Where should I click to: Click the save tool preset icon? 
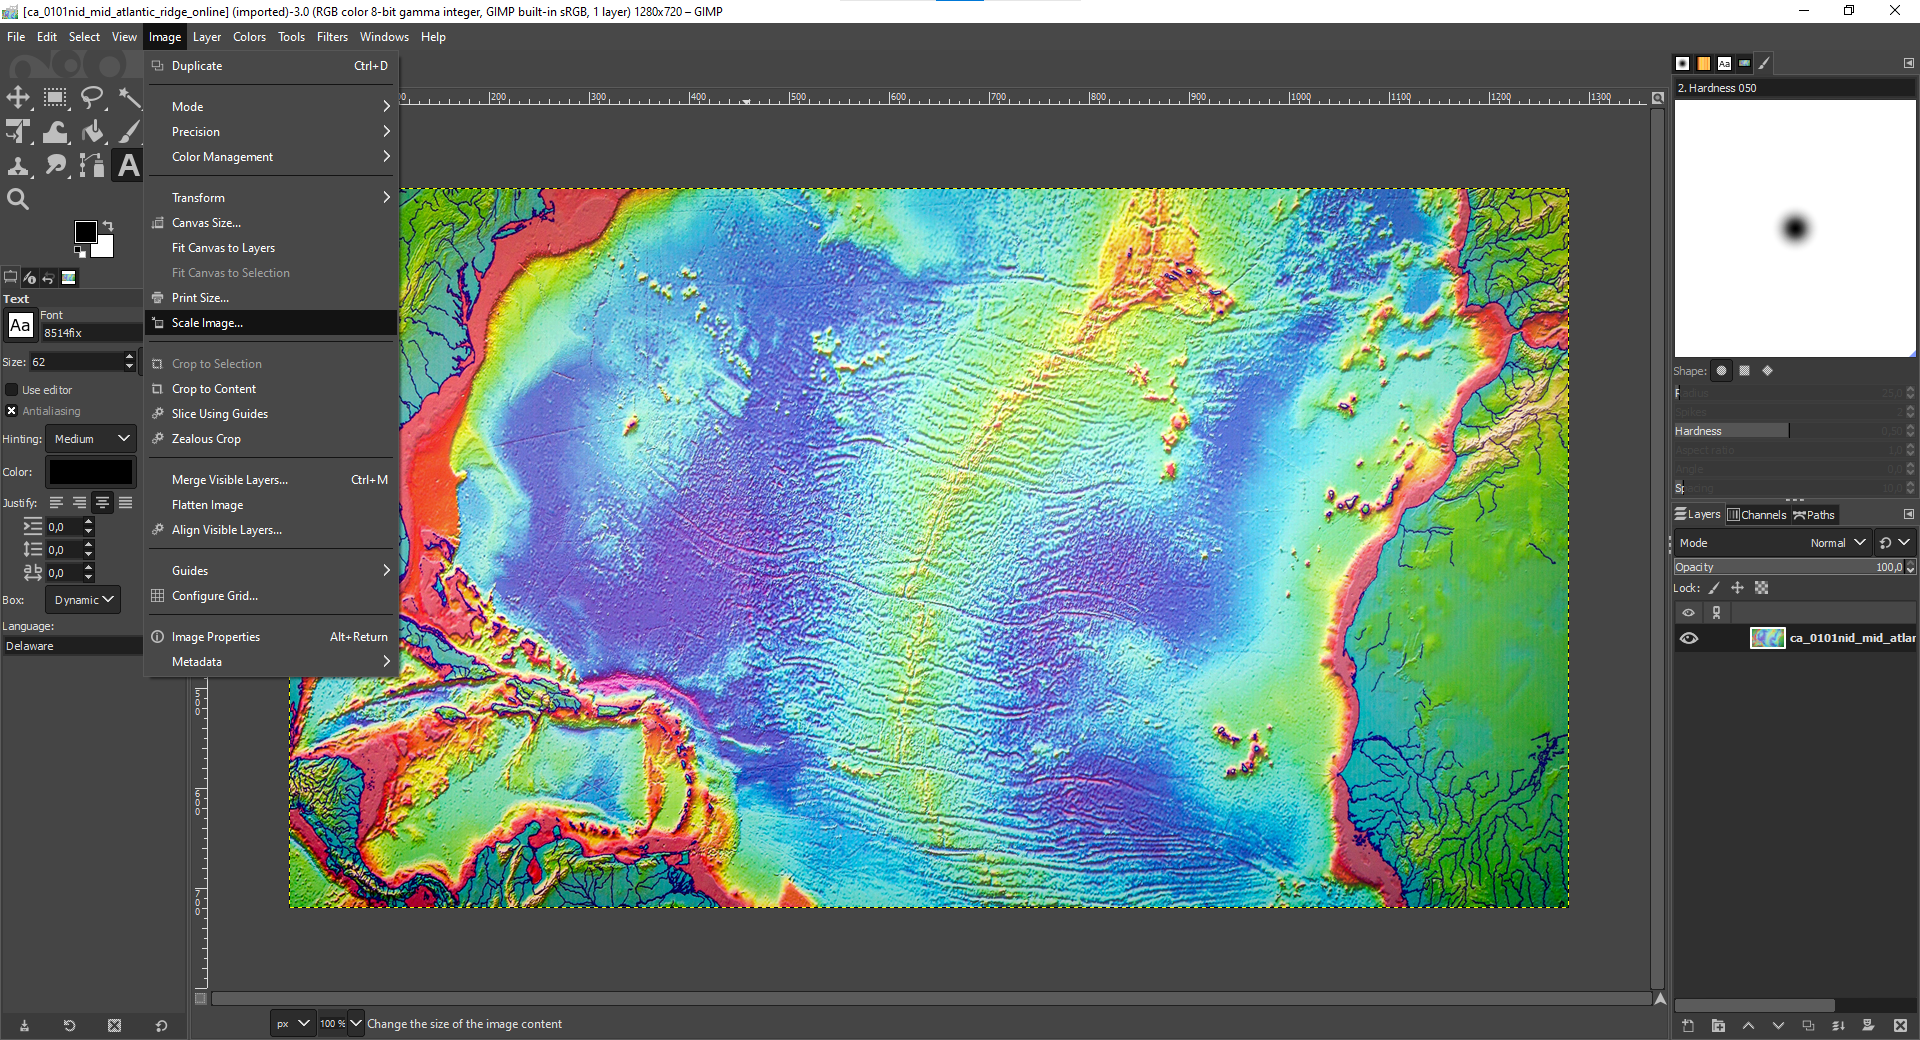pyautogui.click(x=24, y=1025)
